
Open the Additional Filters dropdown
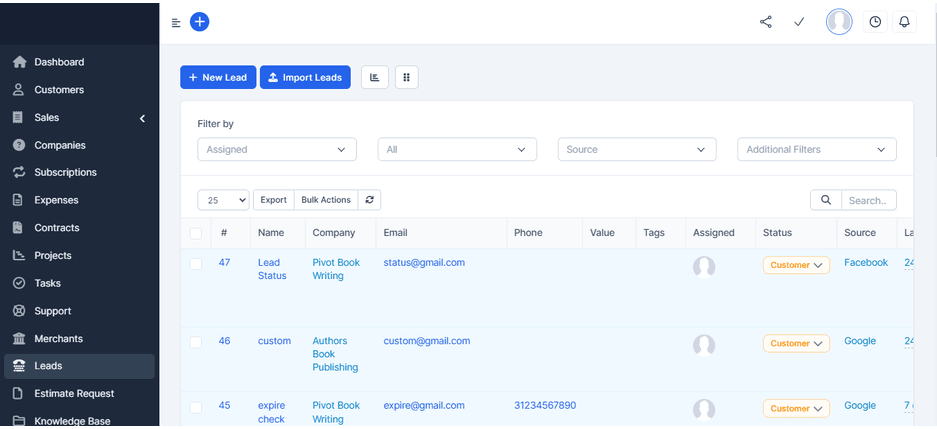[x=816, y=149]
